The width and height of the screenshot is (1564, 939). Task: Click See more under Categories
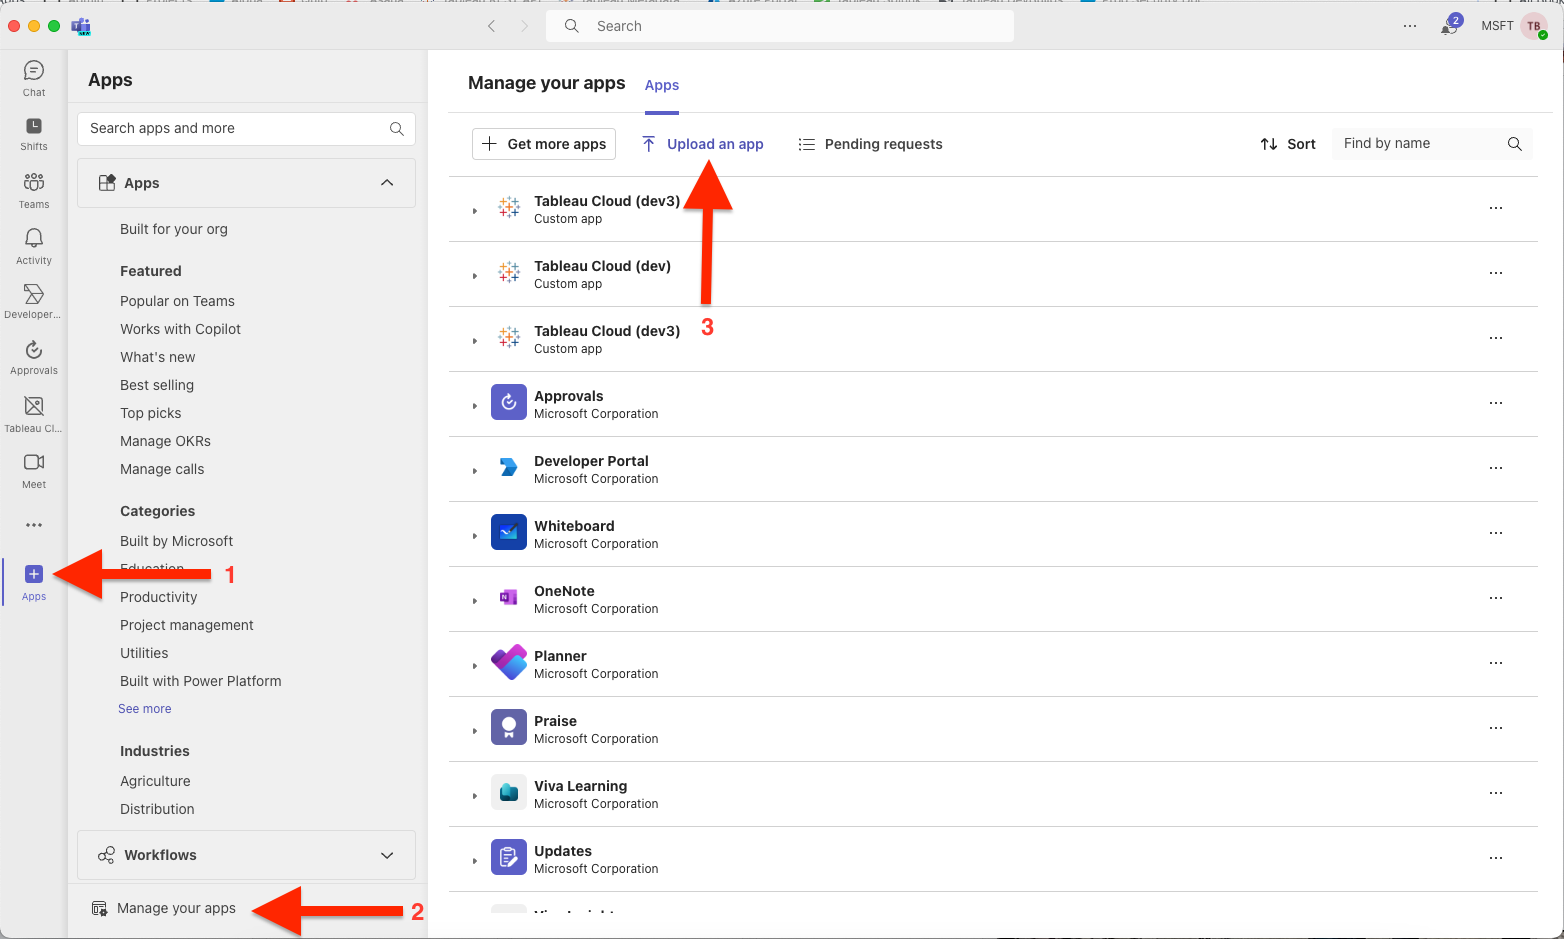coord(145,709)
